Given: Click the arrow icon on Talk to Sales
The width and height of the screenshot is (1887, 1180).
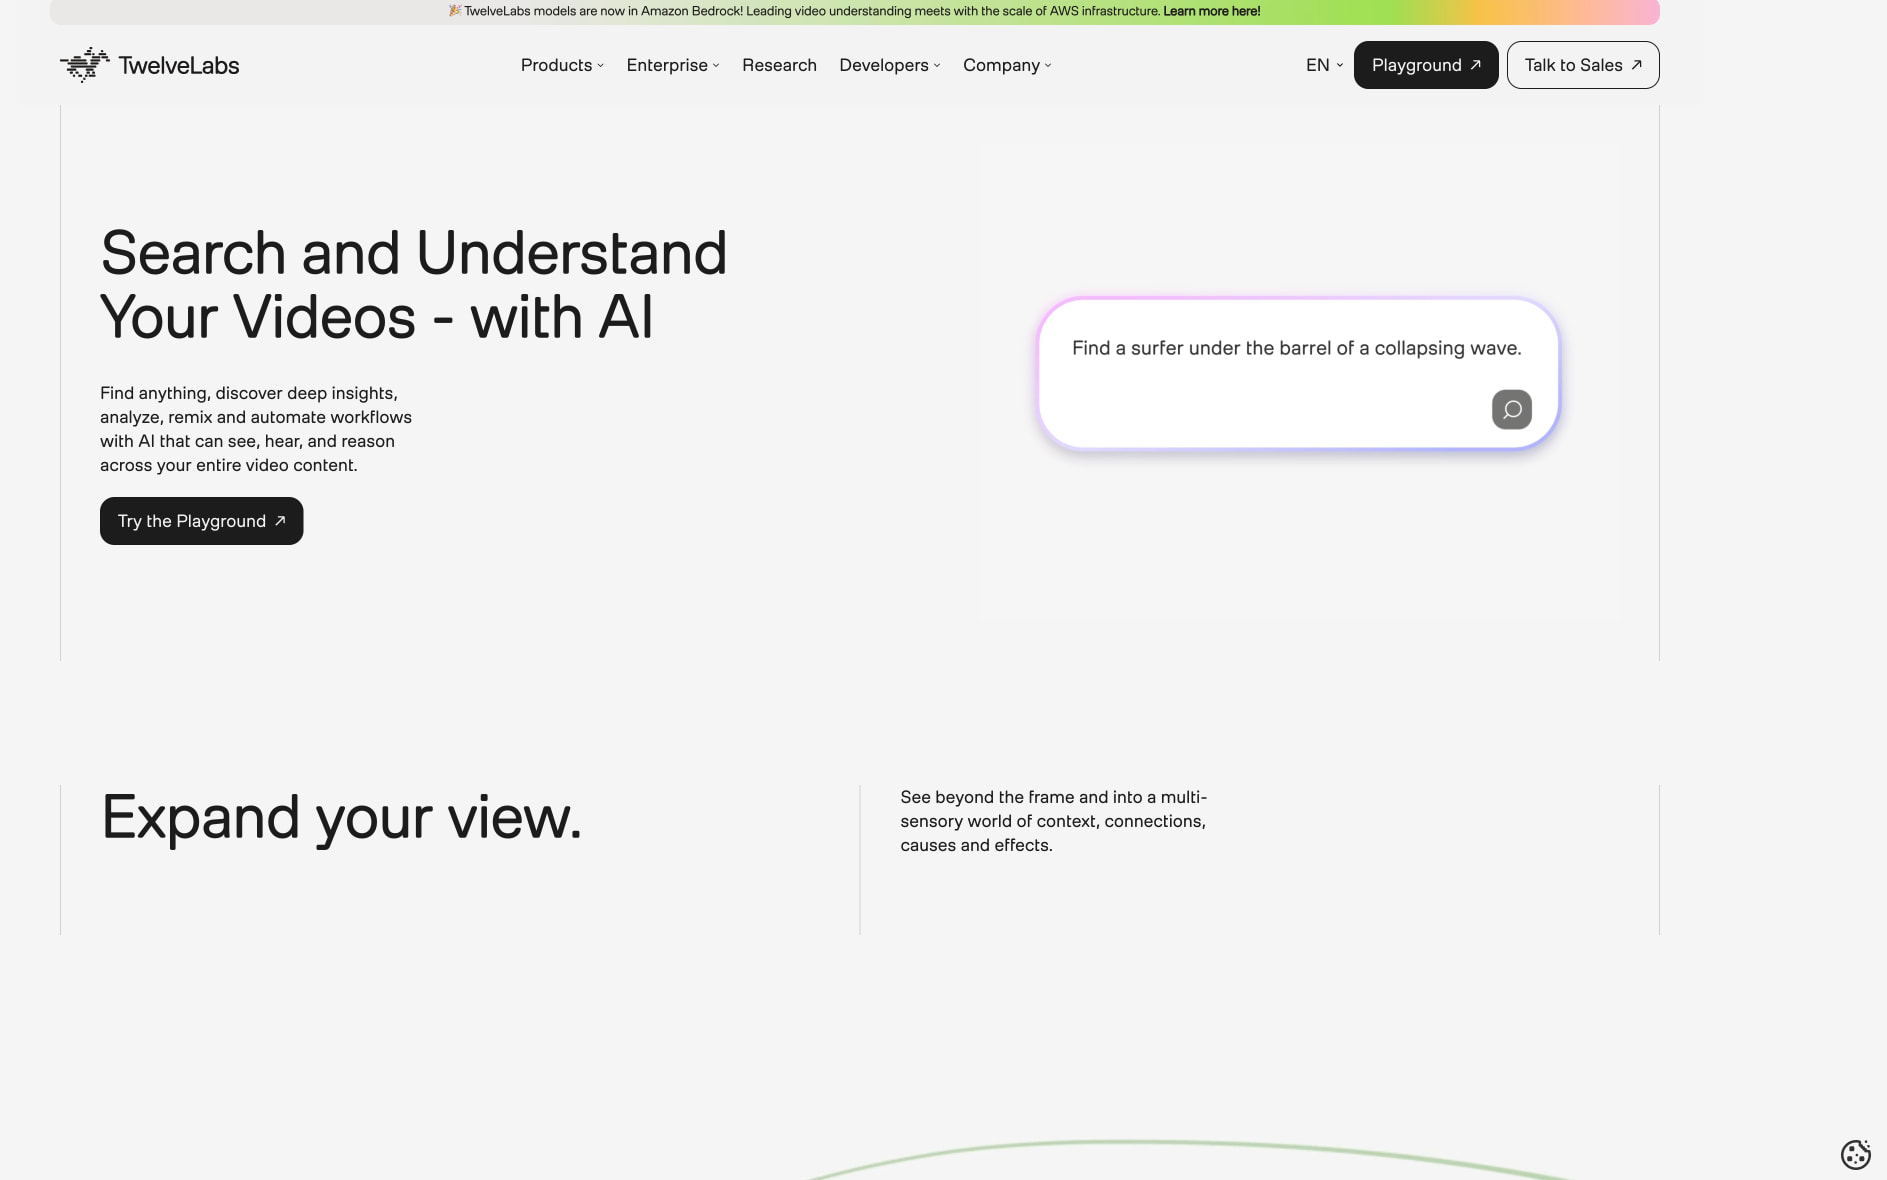Looking at the screenshot, I should coord(1637,65).
